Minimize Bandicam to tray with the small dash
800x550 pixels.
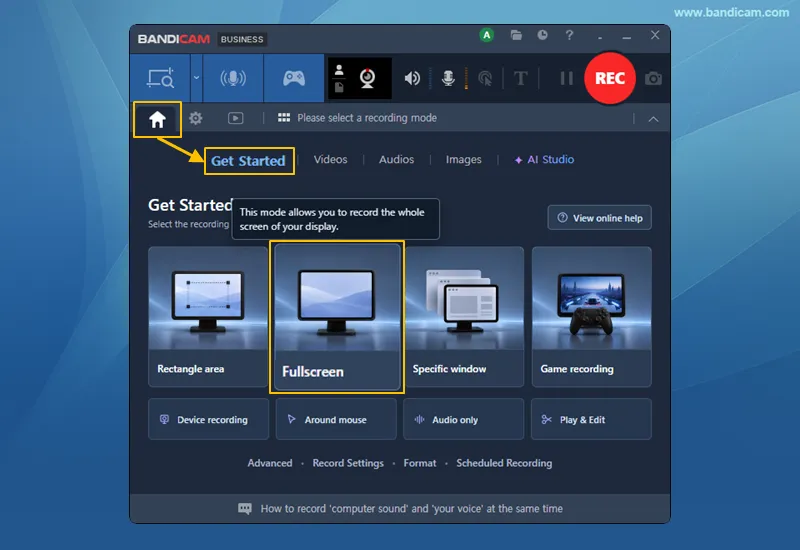(x=600, y=37)
